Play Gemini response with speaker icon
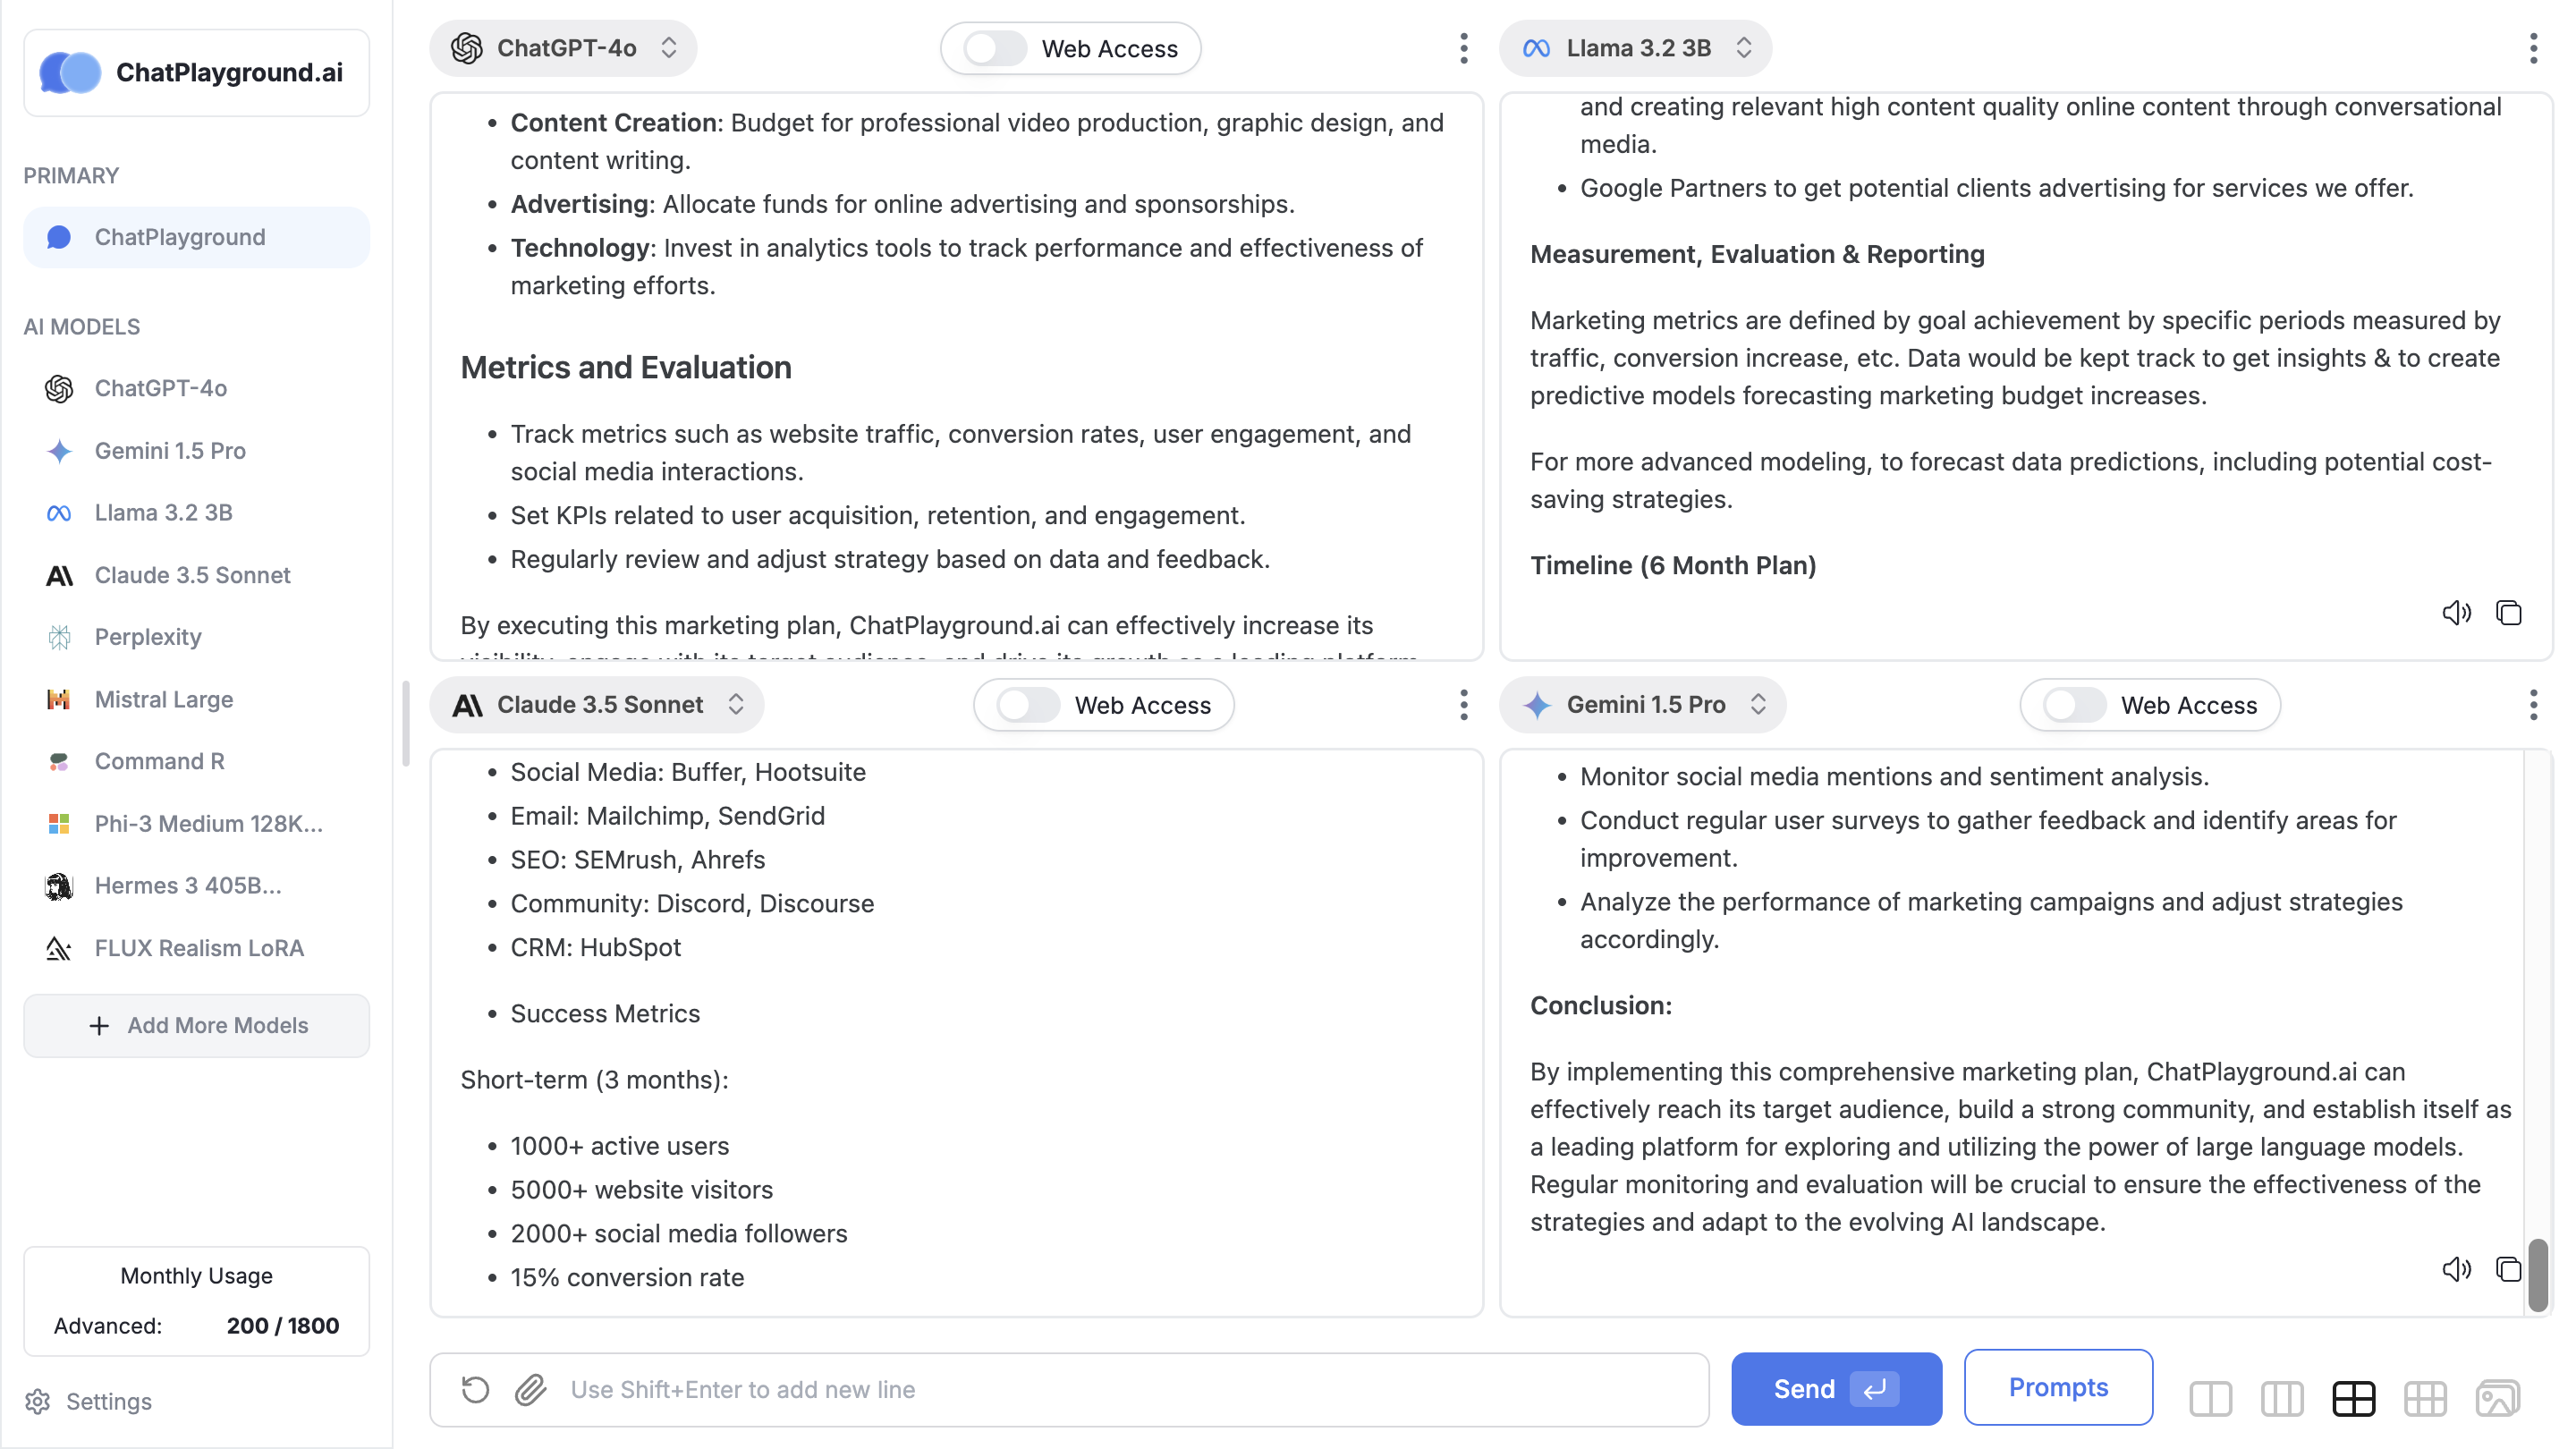 pos(2456,1269)
